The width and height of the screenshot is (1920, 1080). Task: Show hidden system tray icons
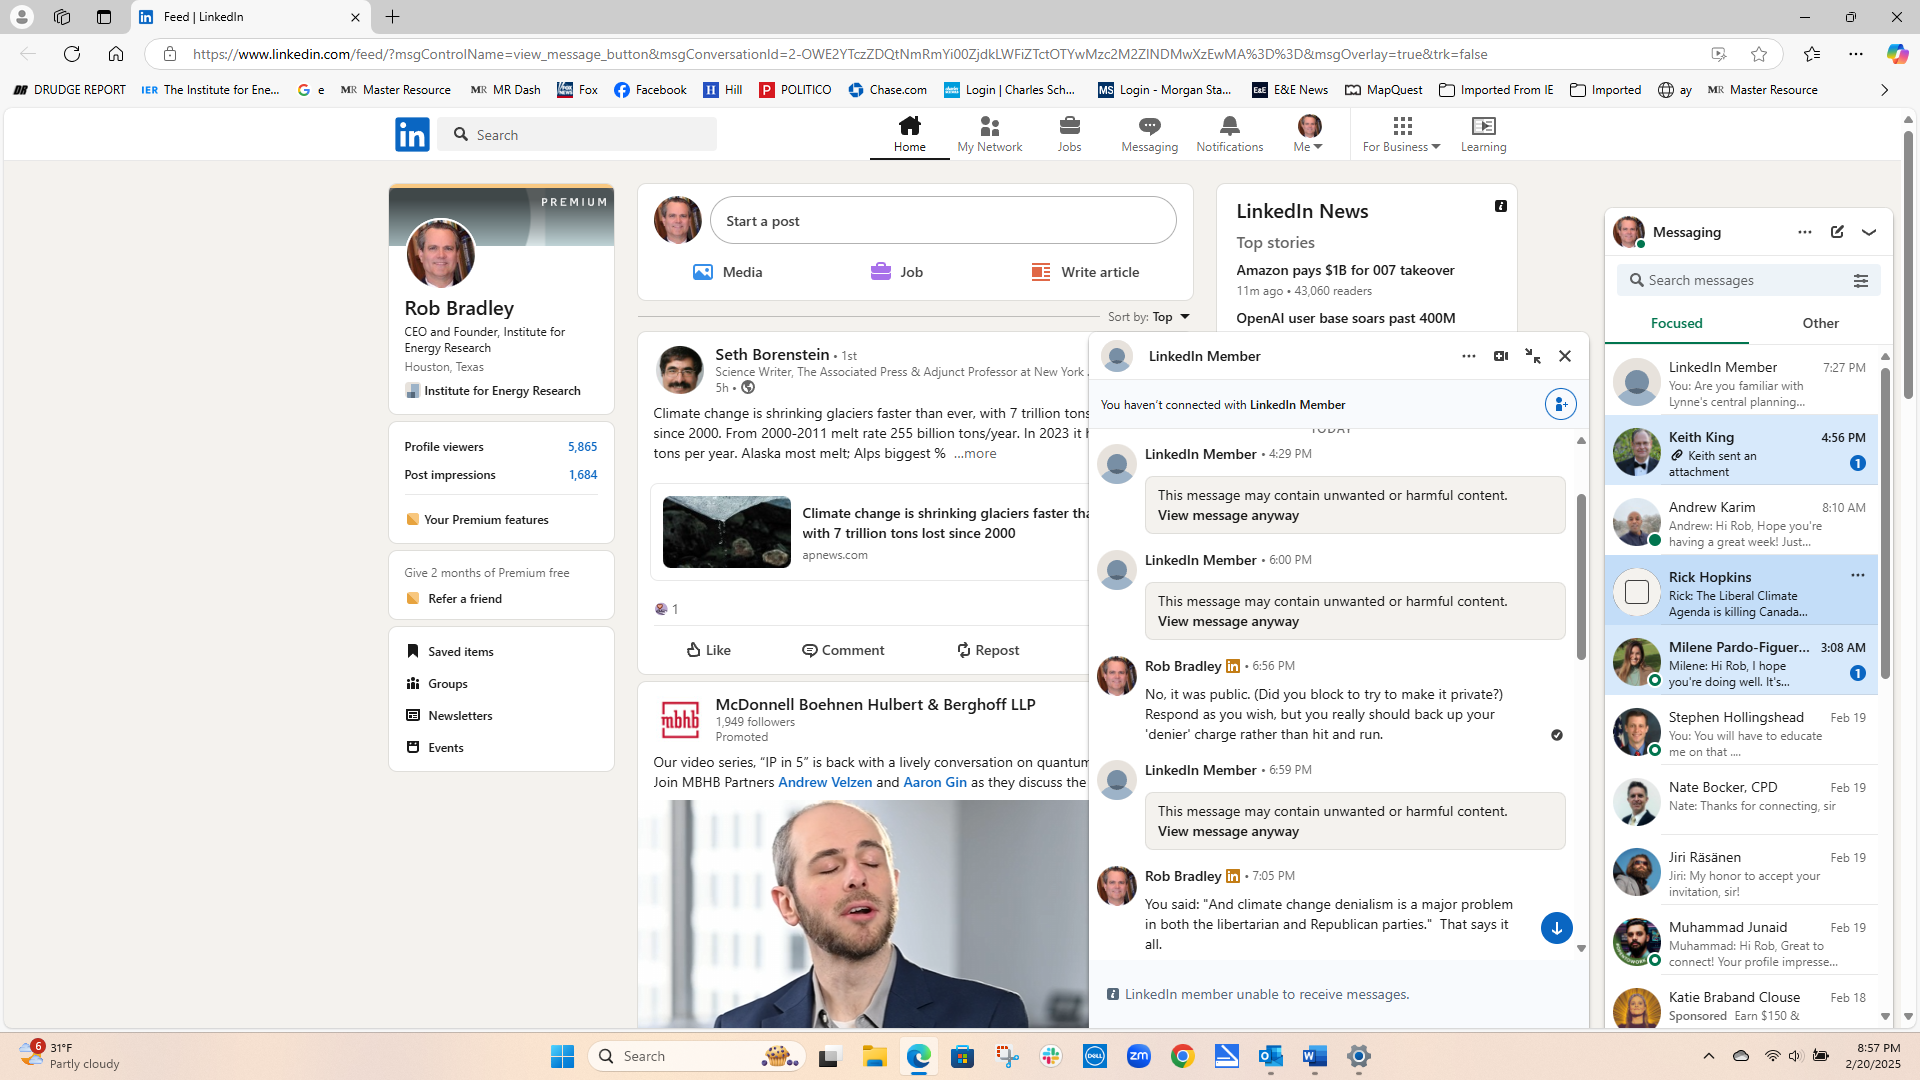point(1708,1056)
